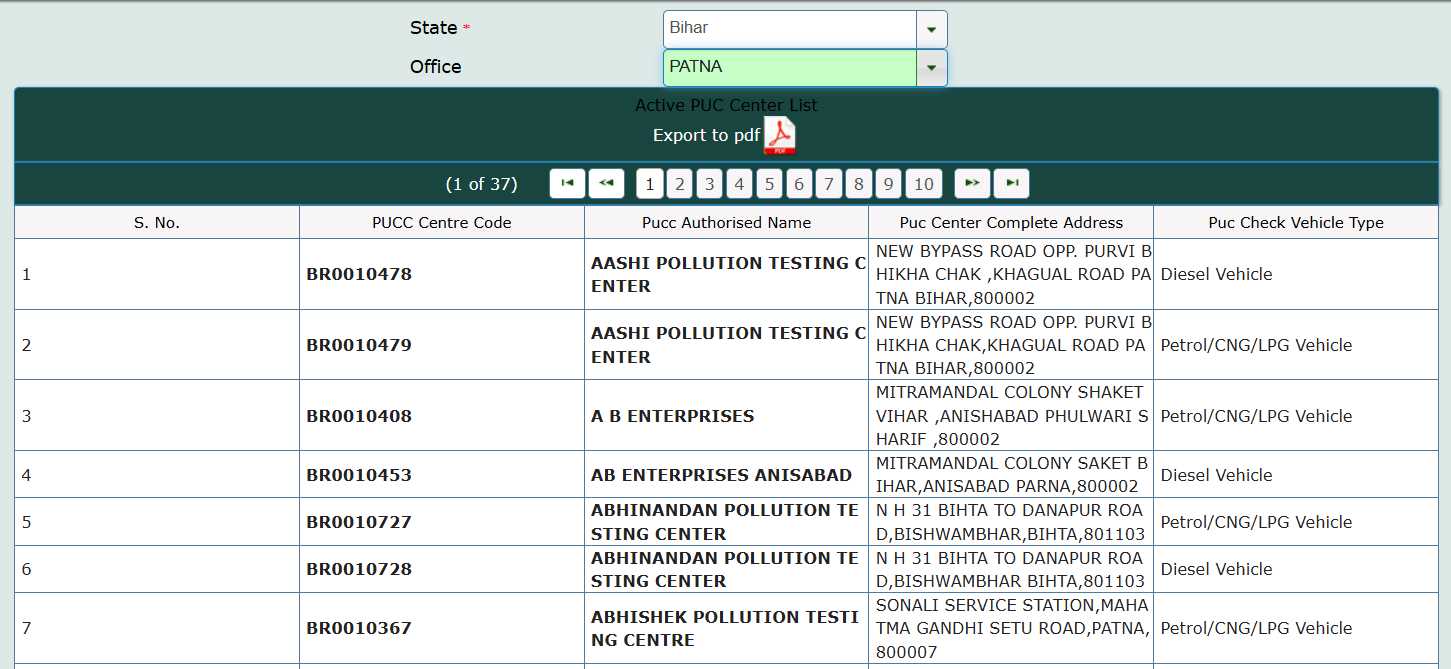Select the A B ENTERPRISES name cell
Image resolution: width=1451 pixels, height=669 pixels.
click(x=727, y=416)
